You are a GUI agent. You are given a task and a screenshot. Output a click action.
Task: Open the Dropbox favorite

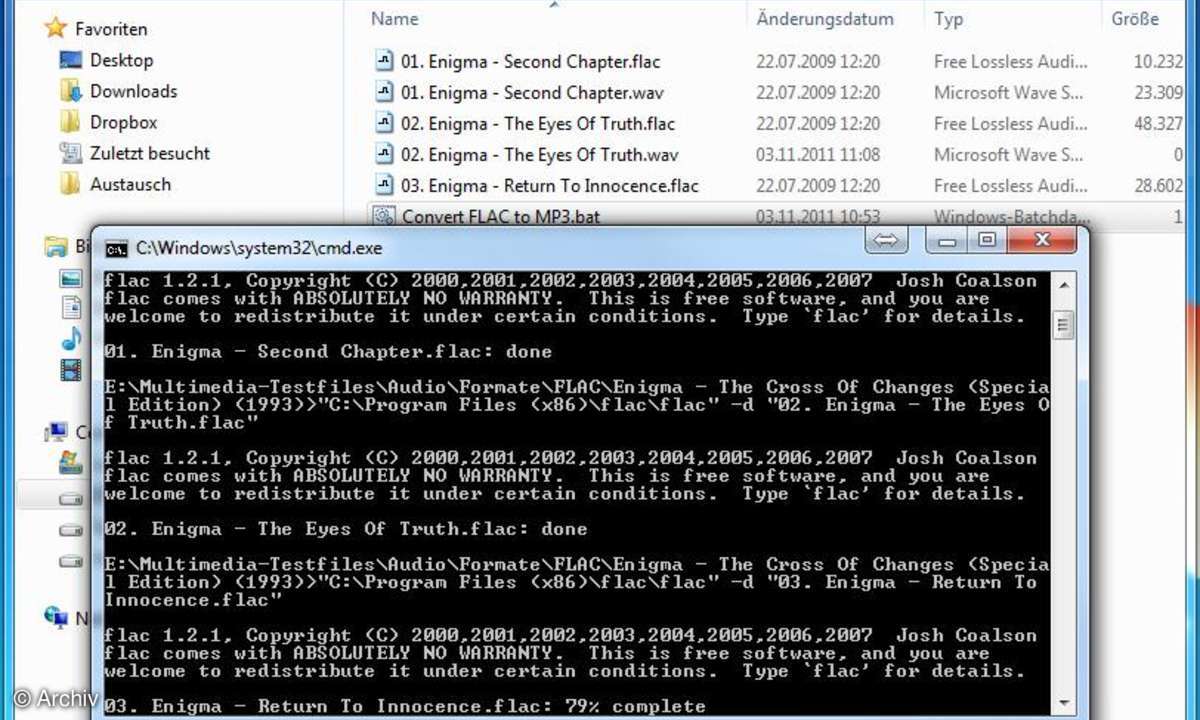[x=123, y=122]
